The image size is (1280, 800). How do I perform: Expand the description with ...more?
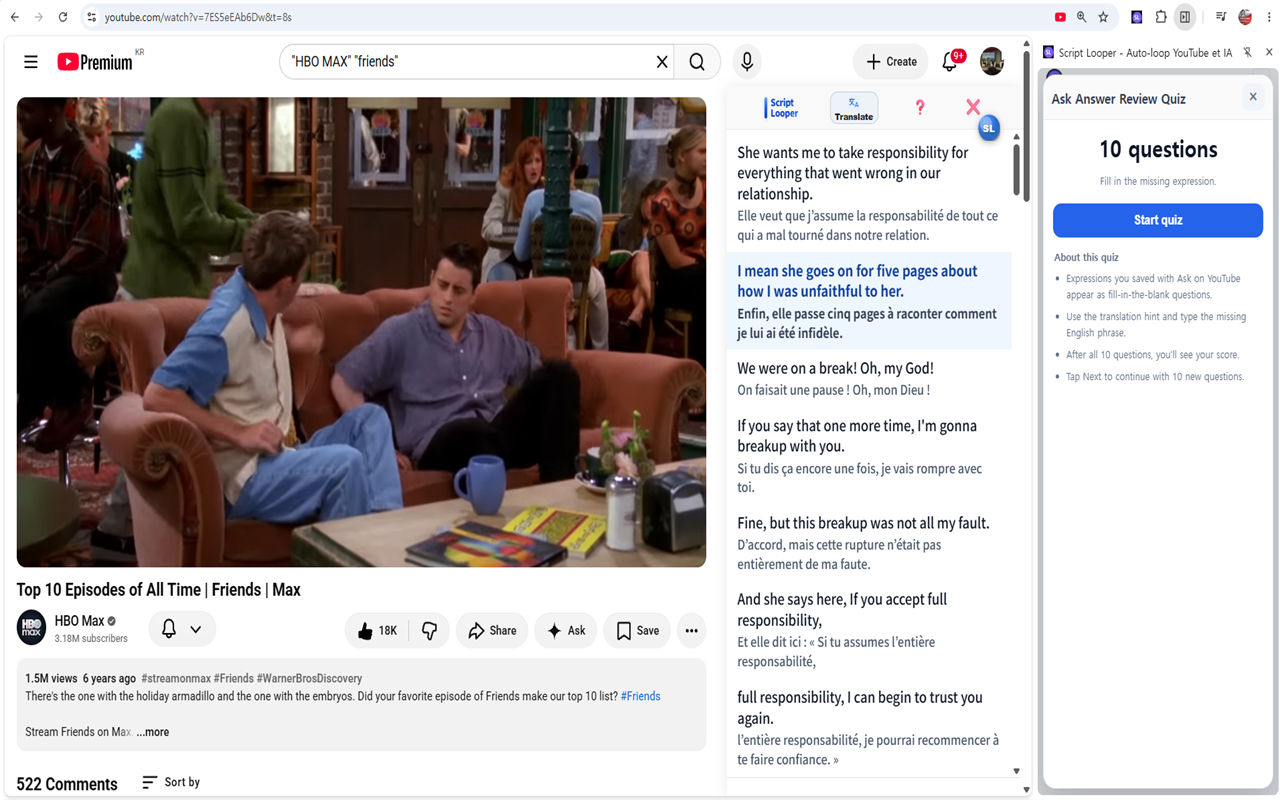coord(153,732)
